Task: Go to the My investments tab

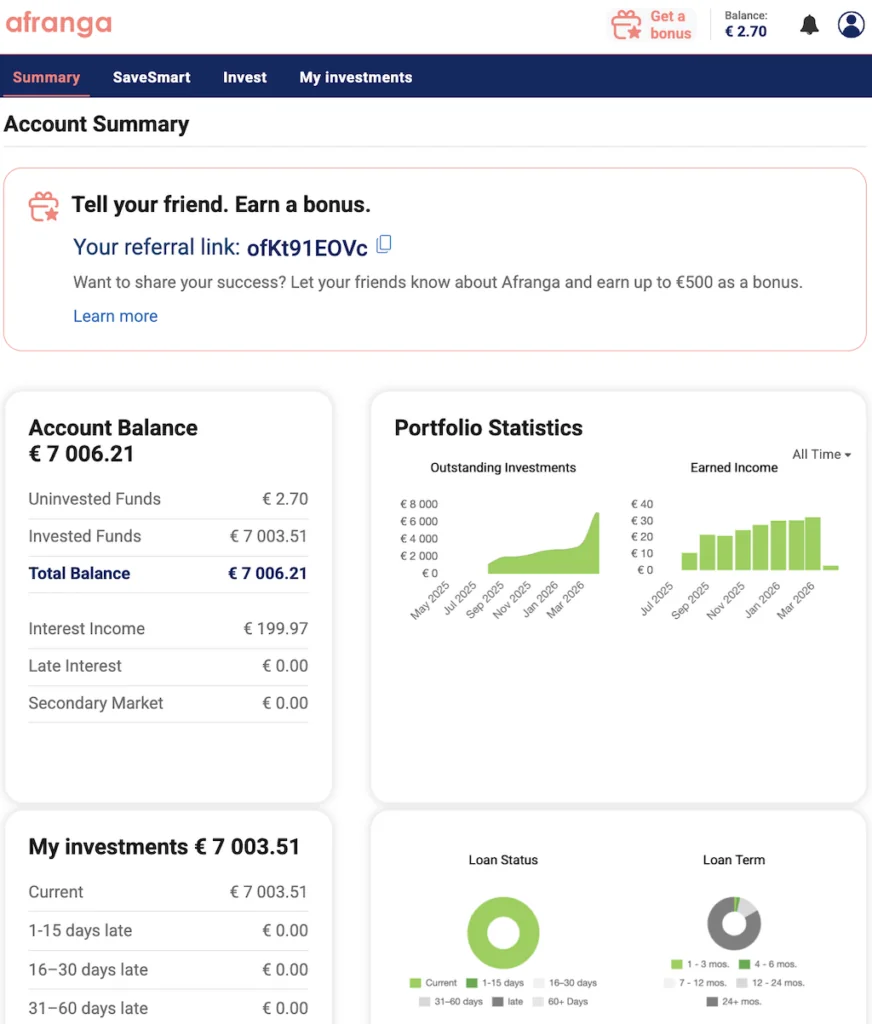Action: pyautogui.click(x=355, y=76)
